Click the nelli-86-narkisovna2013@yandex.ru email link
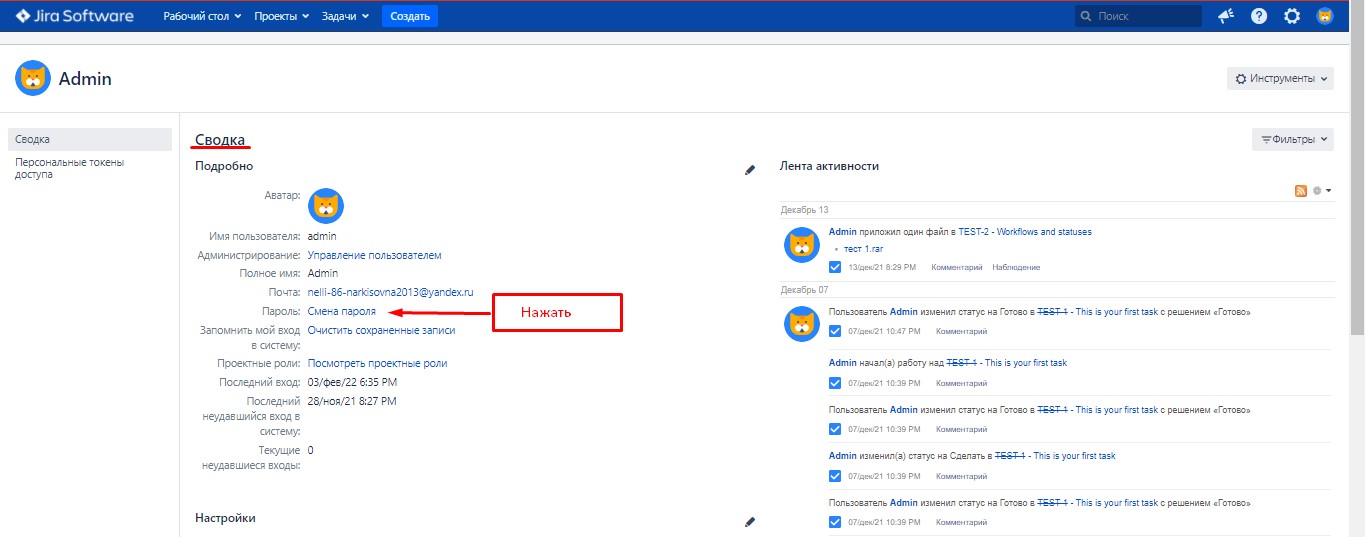Viewport: 1365px width, 537px height. (390, 292)
